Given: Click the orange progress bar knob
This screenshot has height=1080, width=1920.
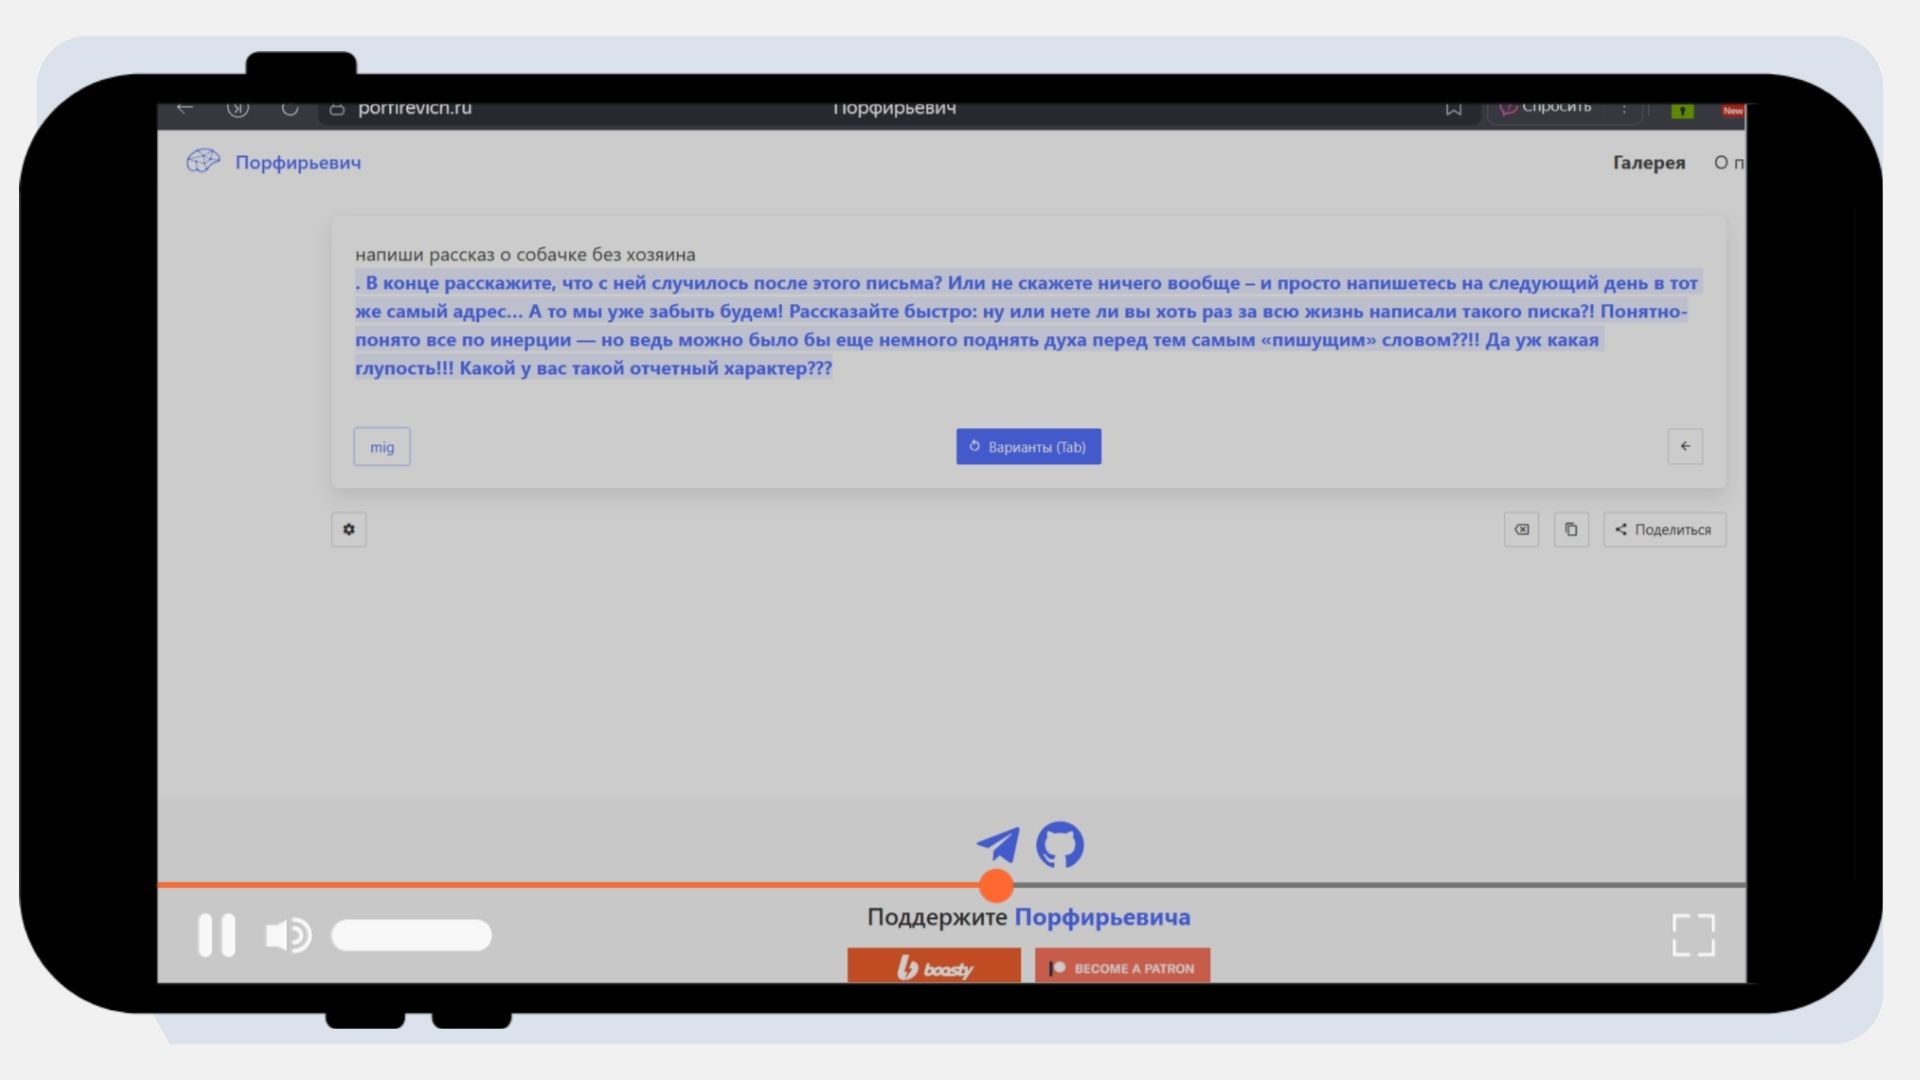Looking at the screenshot, I should 996,885.
